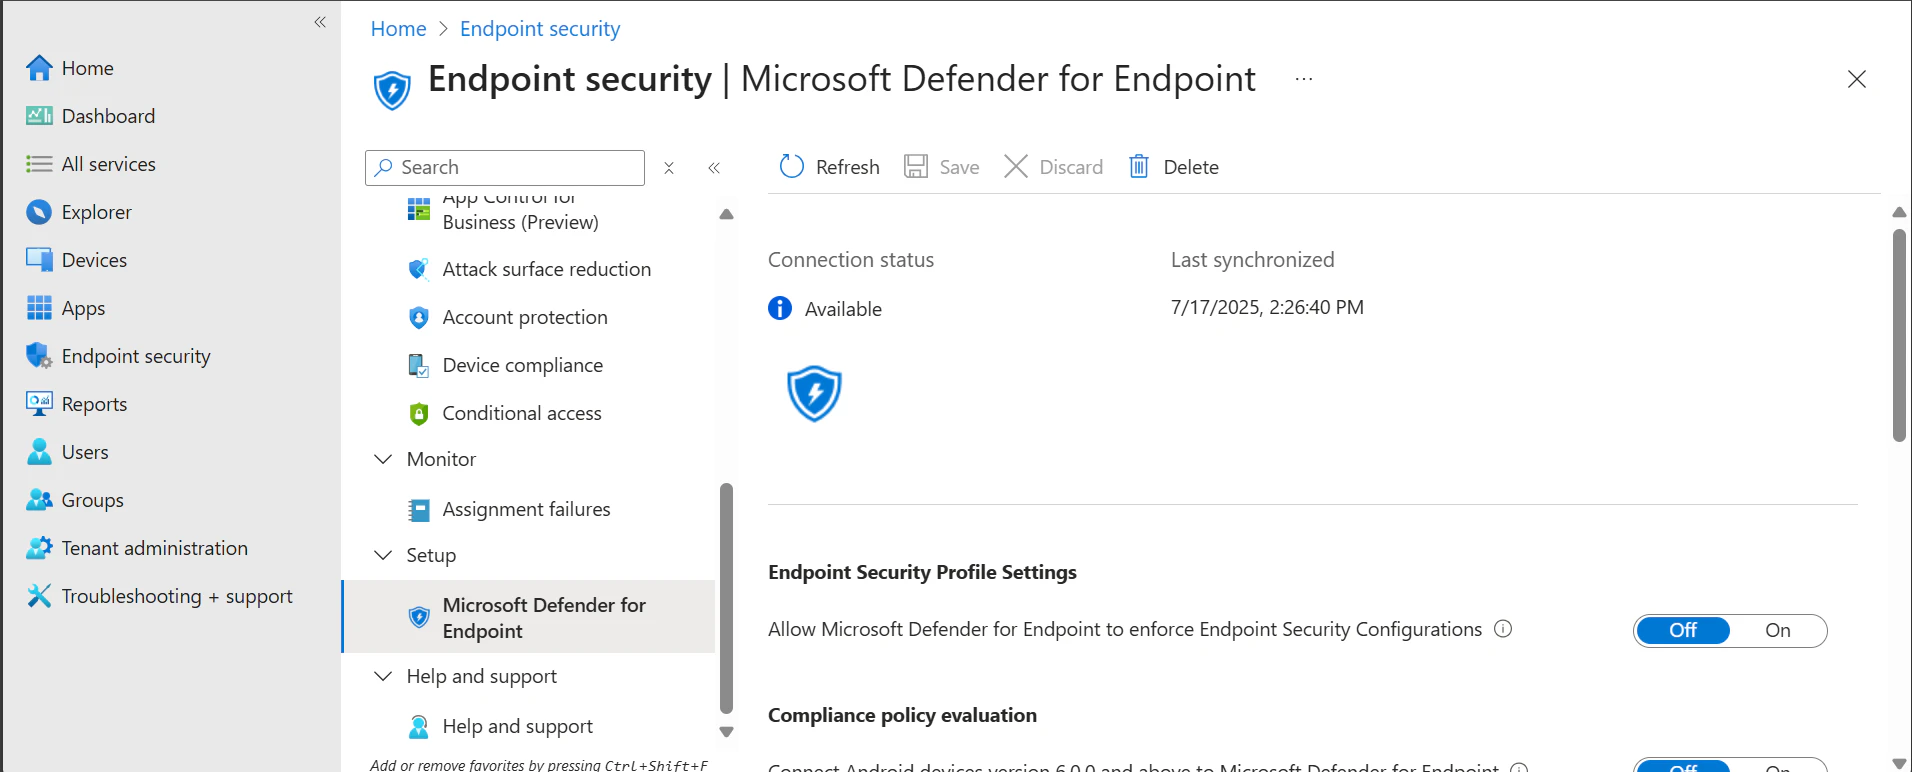Click Endpoint security shield icon in sidebar
Viewport: 1912px width, 772px height.
tap(39, 356)
